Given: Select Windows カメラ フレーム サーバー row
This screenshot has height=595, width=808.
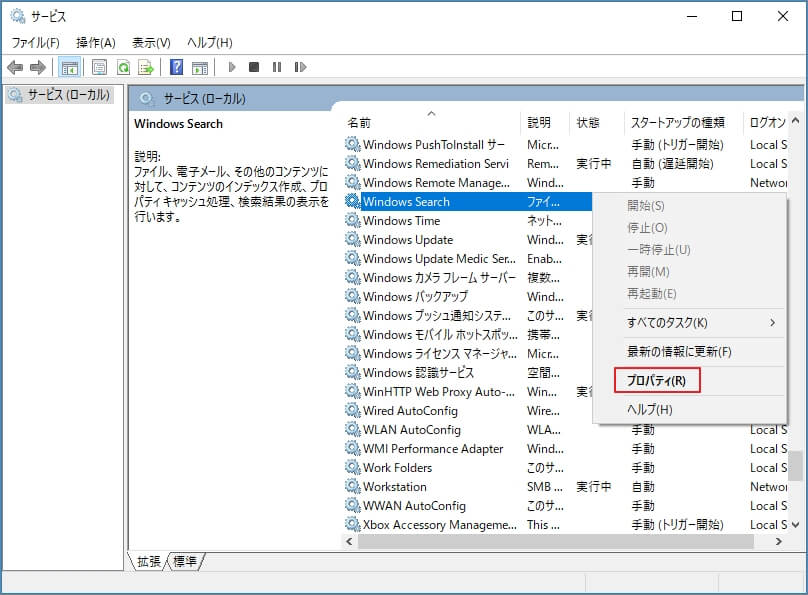Looking at the screenshot, I should pos(468,278).
